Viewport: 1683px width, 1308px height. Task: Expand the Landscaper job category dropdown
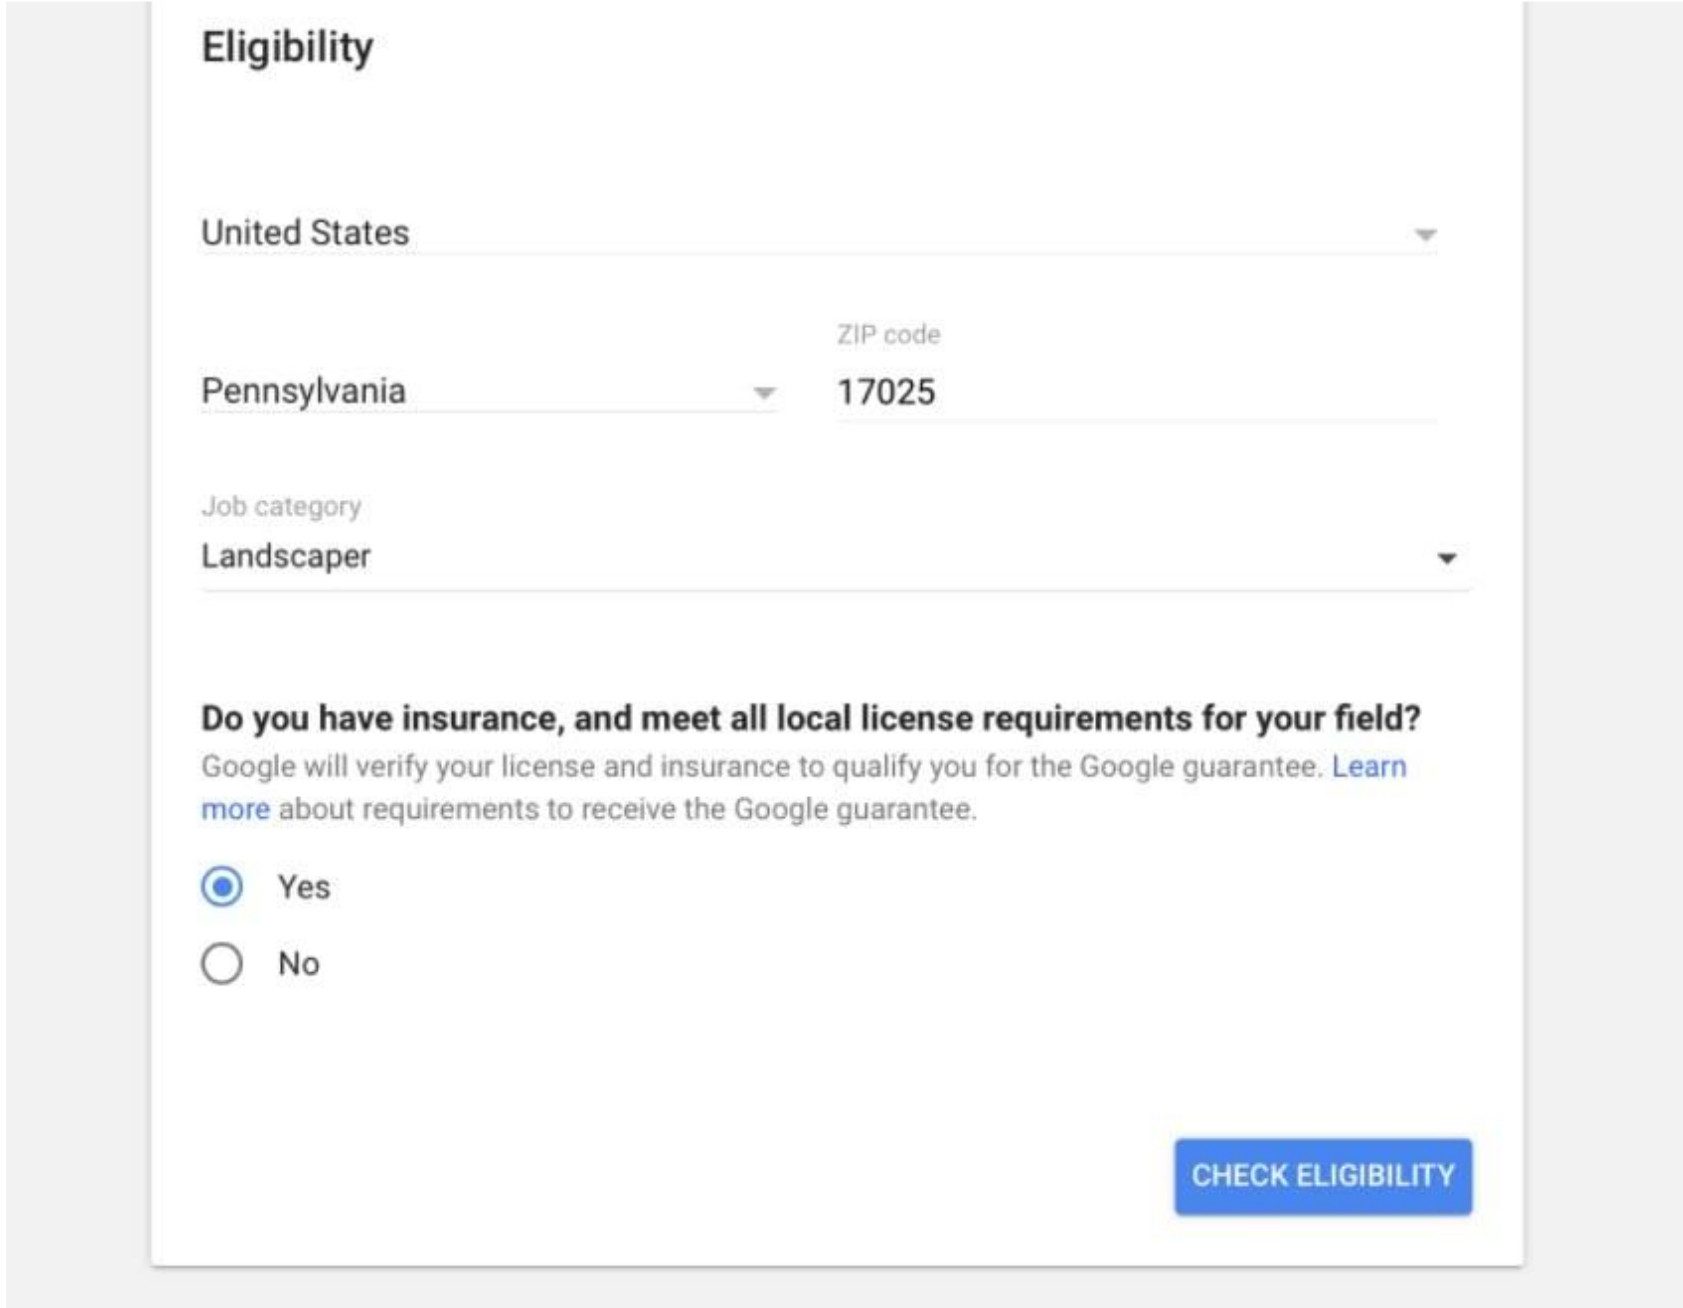(x=836, y=557)
